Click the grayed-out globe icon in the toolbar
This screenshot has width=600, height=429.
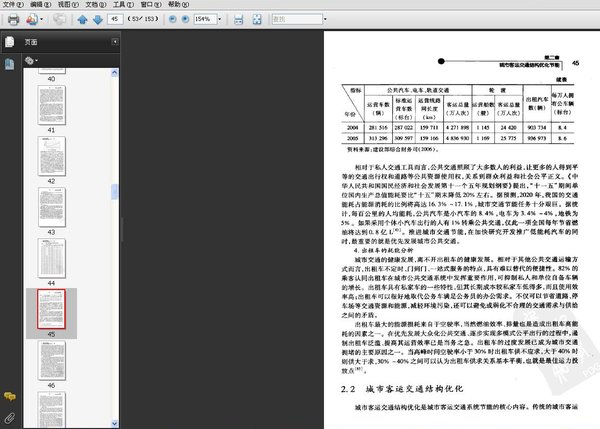click(60, 19)
